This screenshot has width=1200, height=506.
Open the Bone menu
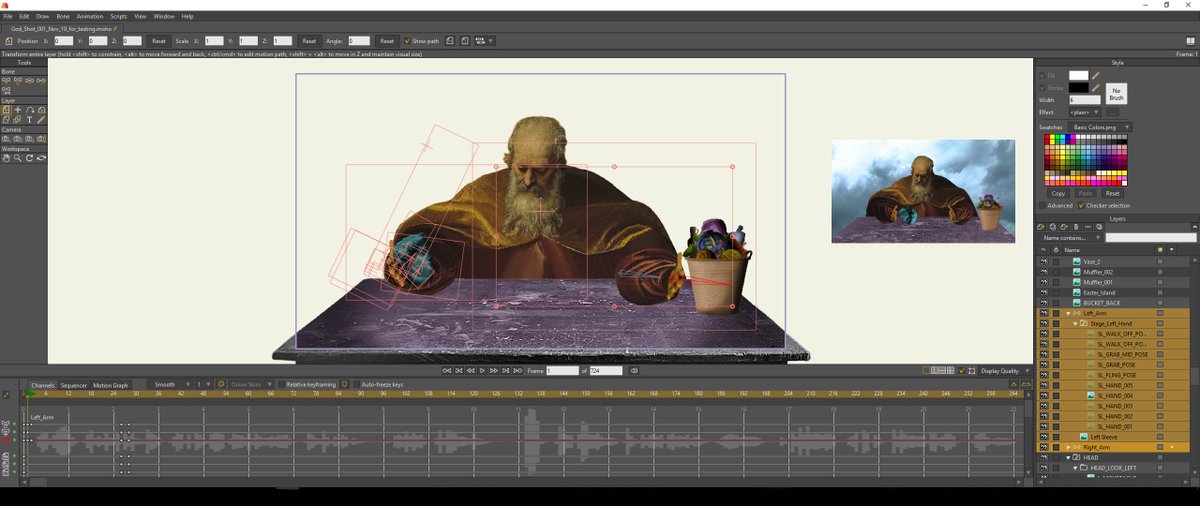pyautogui.click(x=63, y=16)
